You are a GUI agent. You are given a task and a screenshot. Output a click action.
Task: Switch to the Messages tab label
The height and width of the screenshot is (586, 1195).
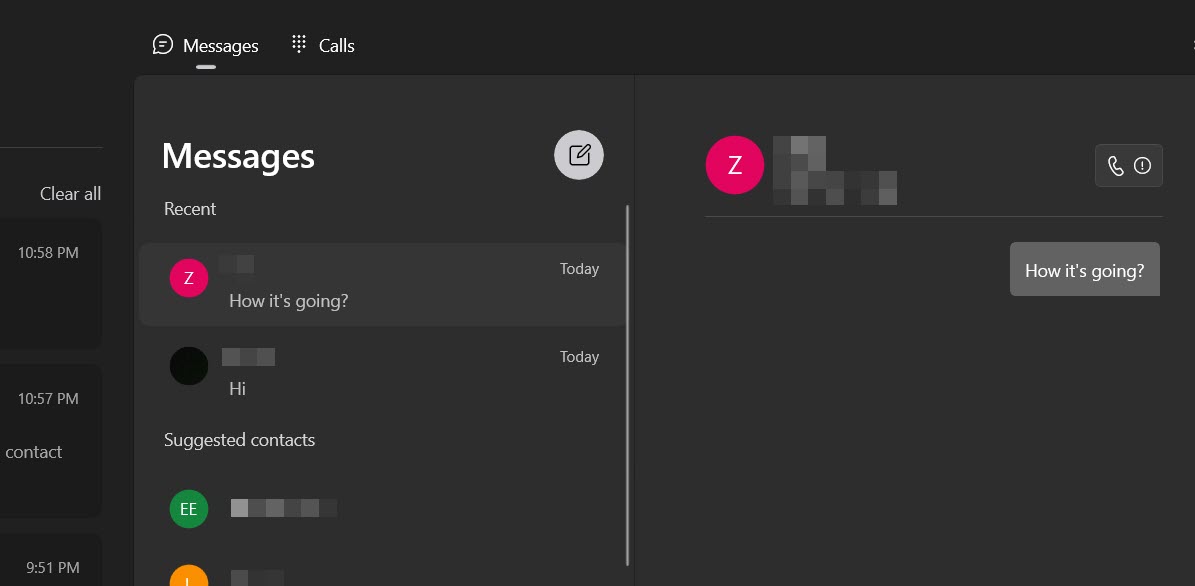point(221,46)
